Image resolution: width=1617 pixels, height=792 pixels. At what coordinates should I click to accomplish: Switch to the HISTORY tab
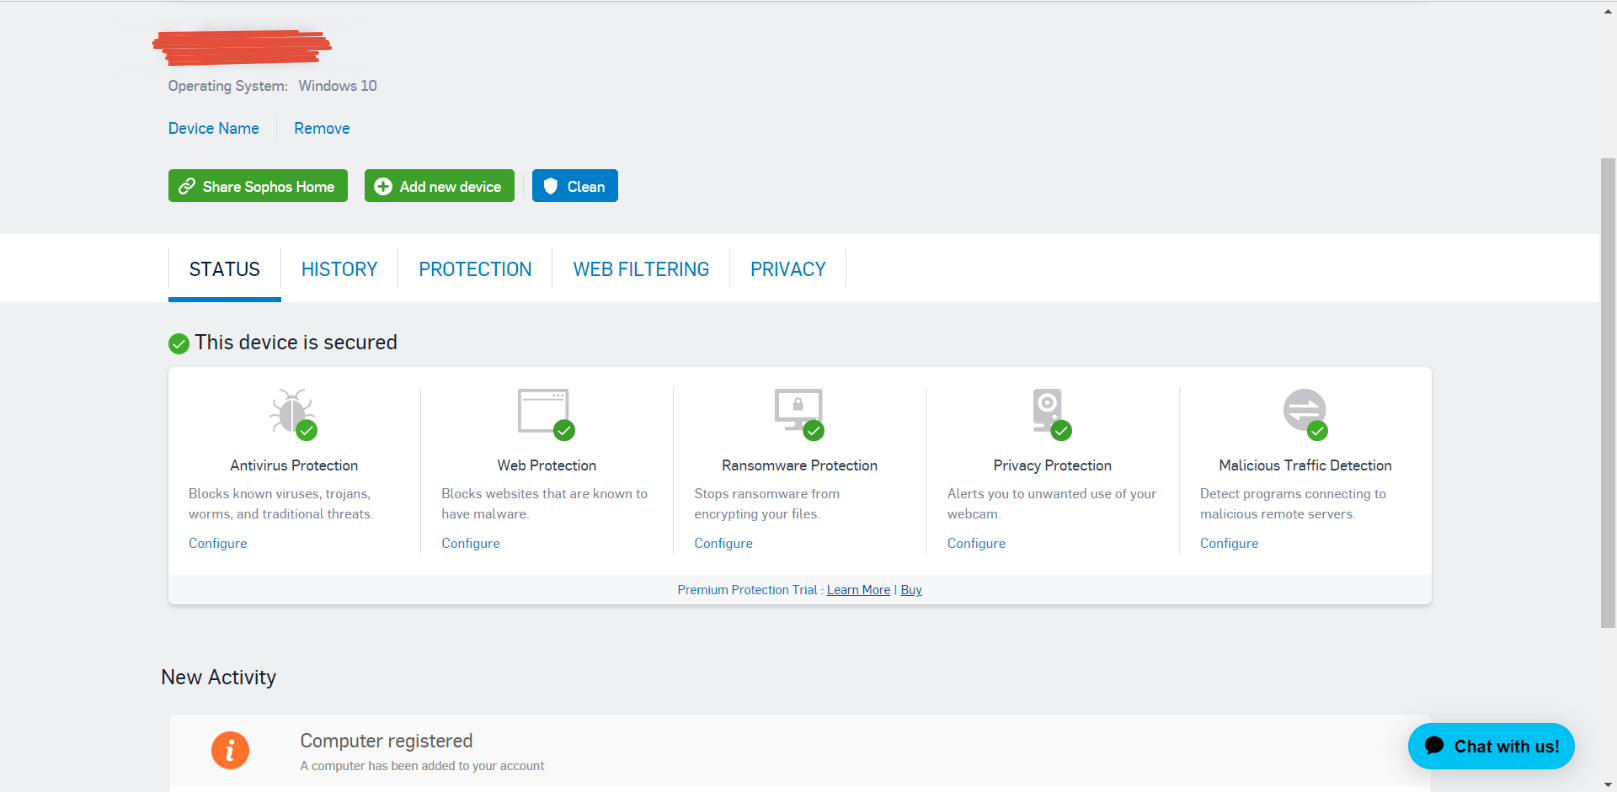[x=339, y=269]
